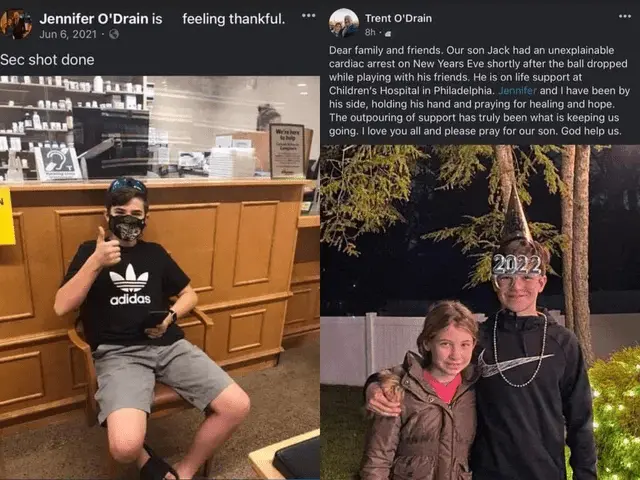Open the pharmacy vaccination photo
This screenshot has height=480, width=640.
[160, 278]
